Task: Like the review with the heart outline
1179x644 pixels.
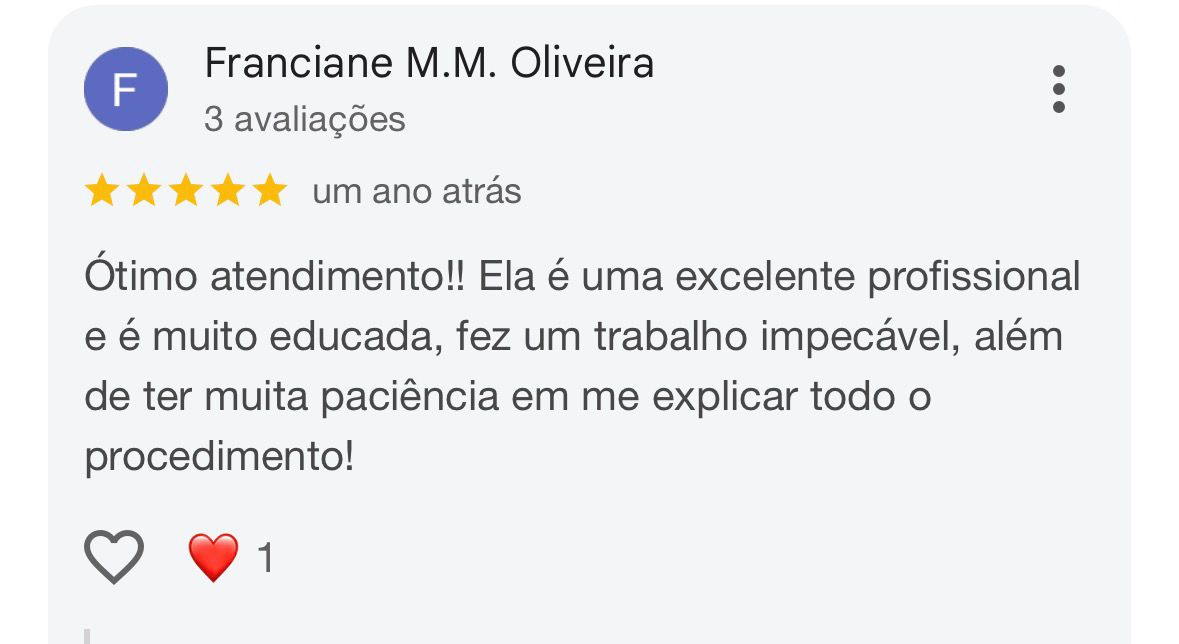Action: pos(114,557)
